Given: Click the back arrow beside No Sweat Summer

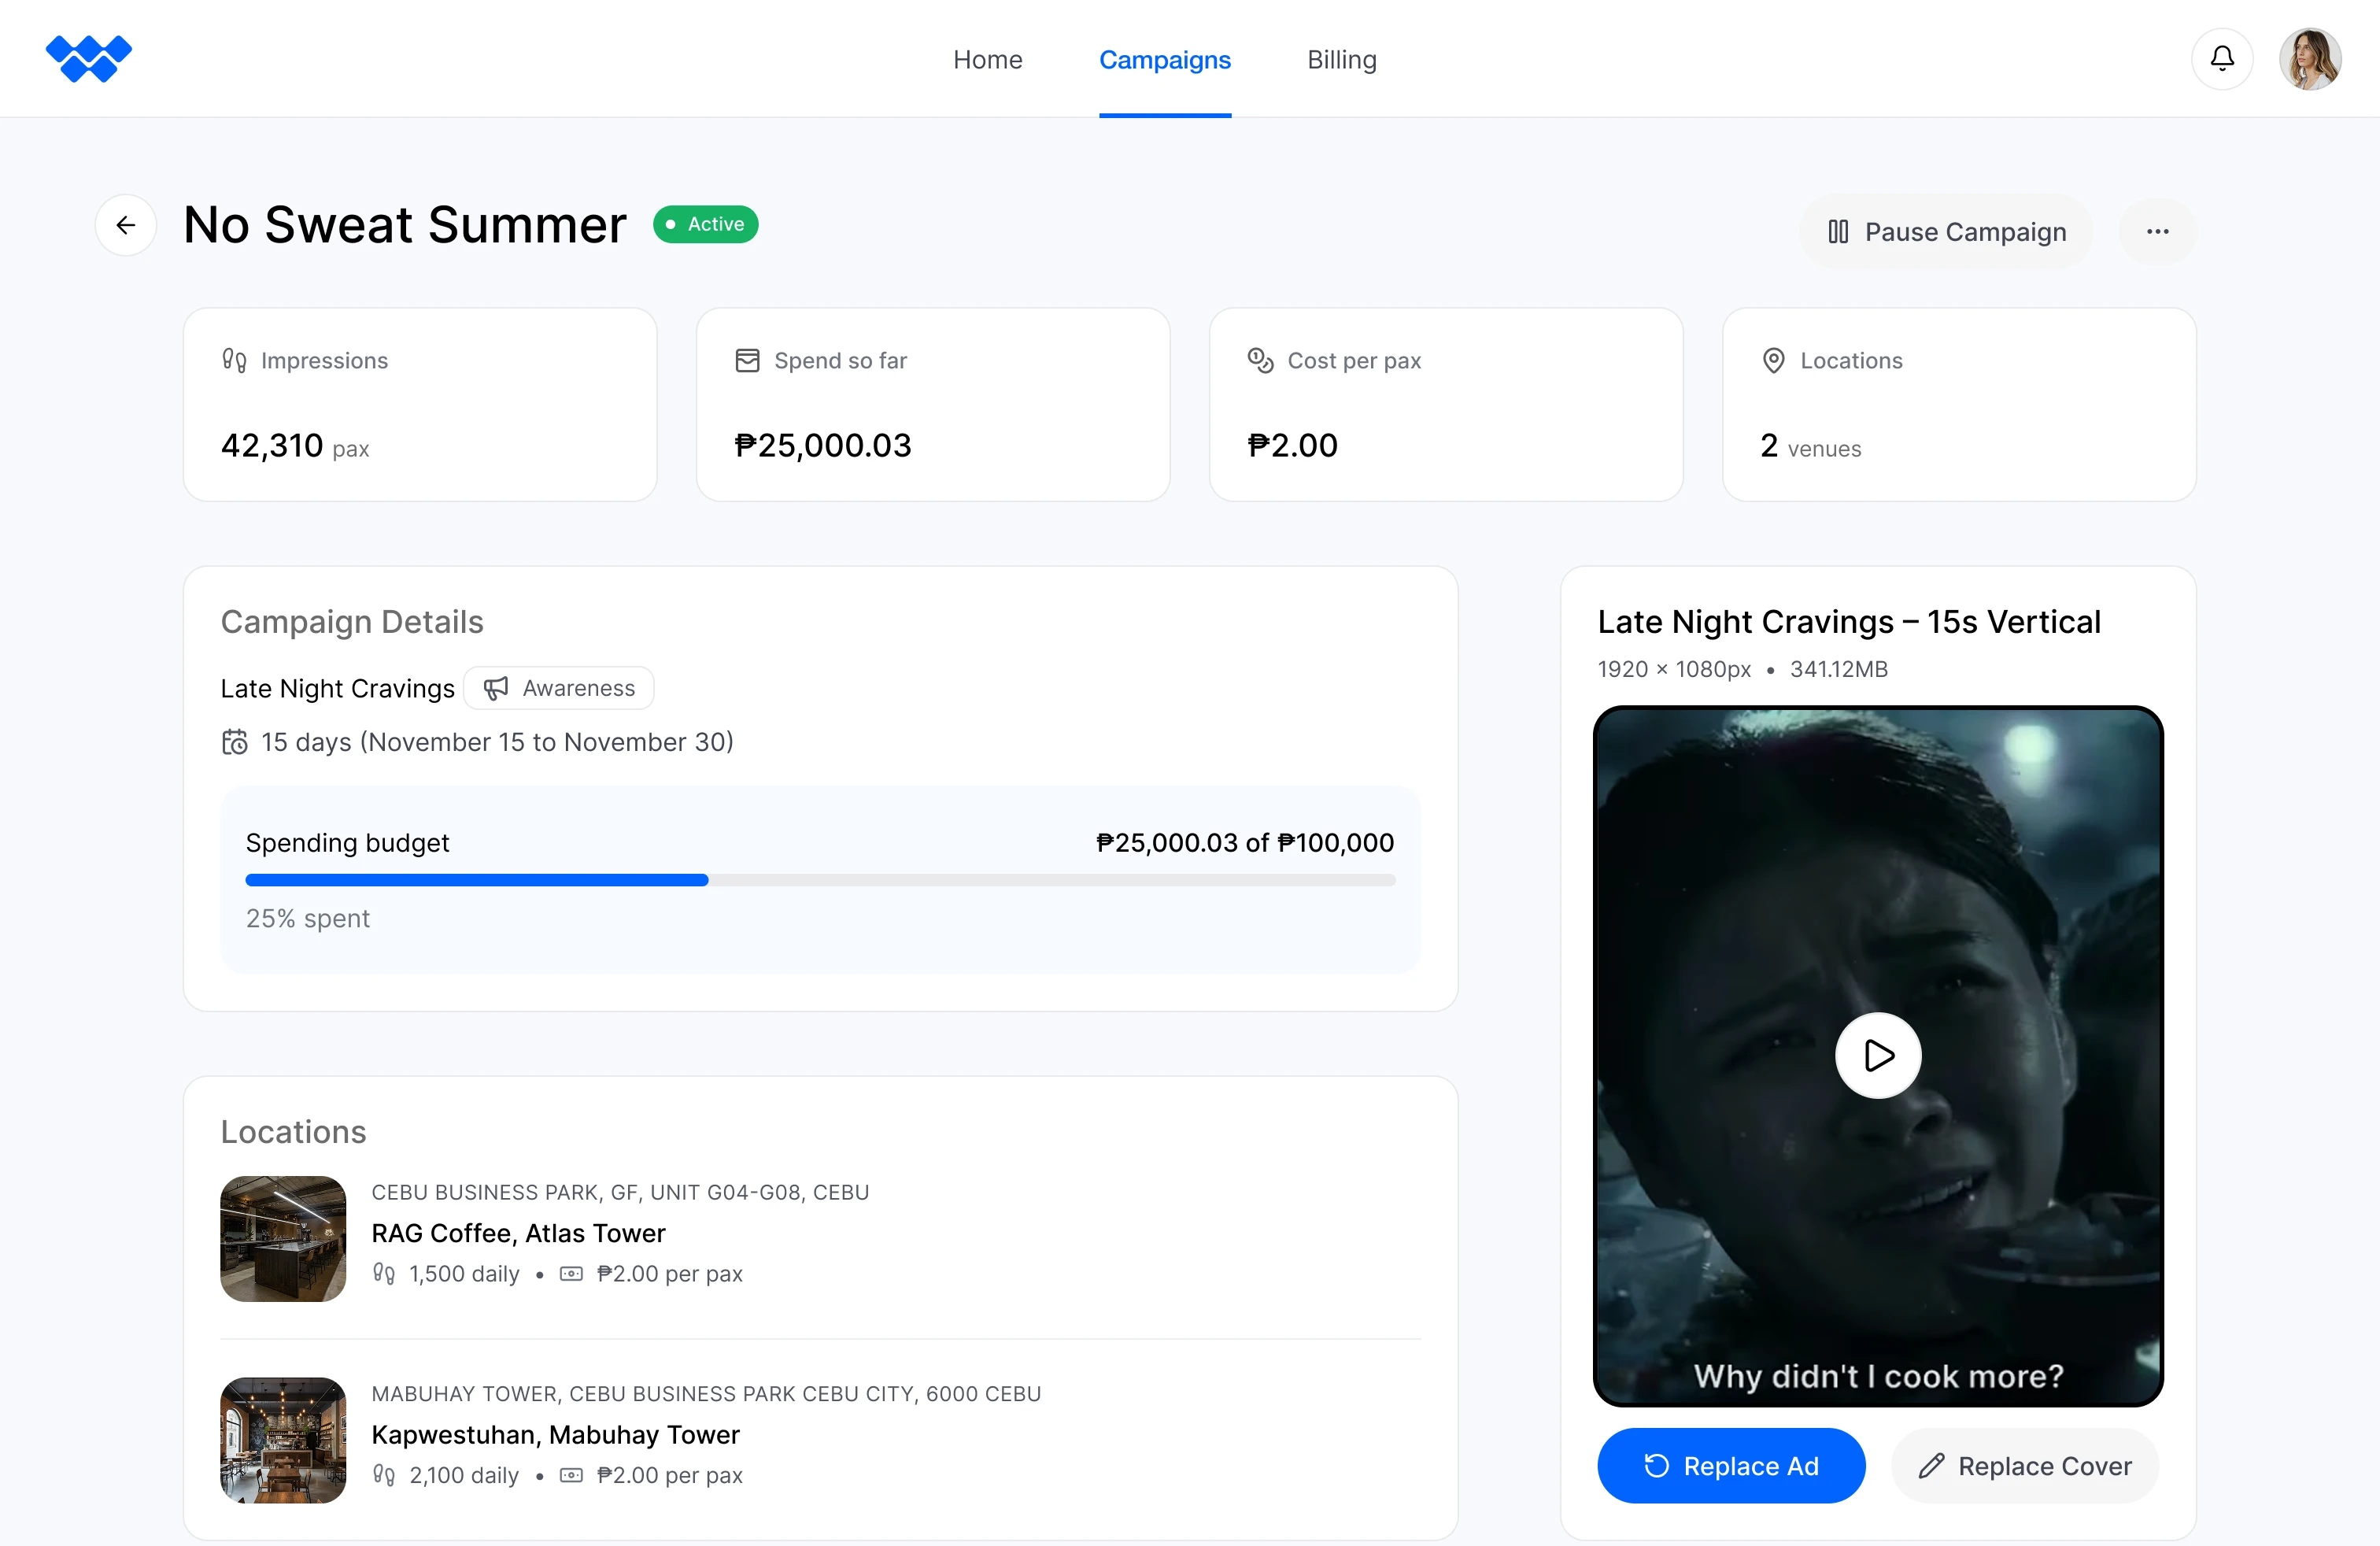Looking at the screenshot, I should click(126, 224).
